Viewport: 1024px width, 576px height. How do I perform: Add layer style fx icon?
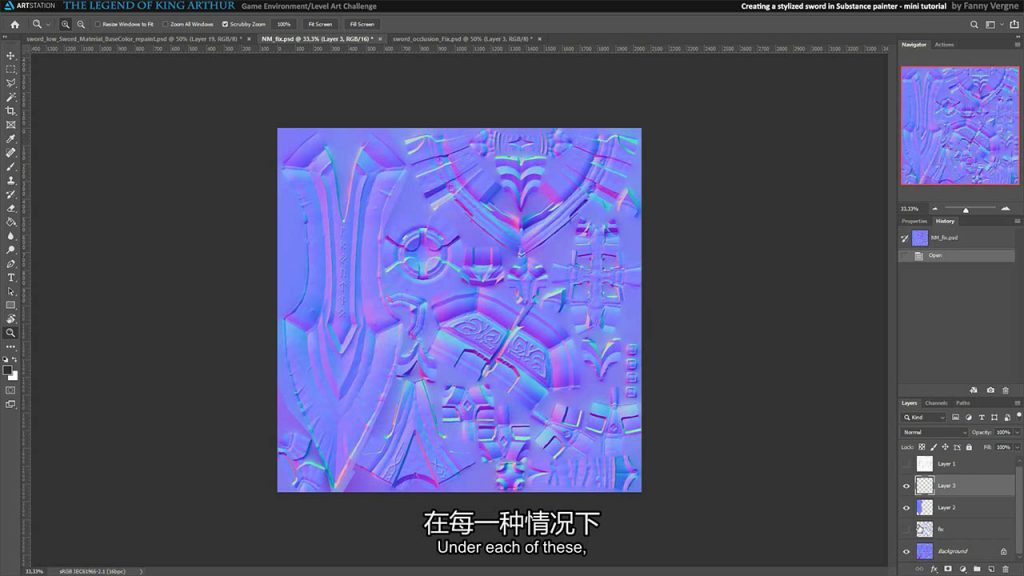[934, 569]
